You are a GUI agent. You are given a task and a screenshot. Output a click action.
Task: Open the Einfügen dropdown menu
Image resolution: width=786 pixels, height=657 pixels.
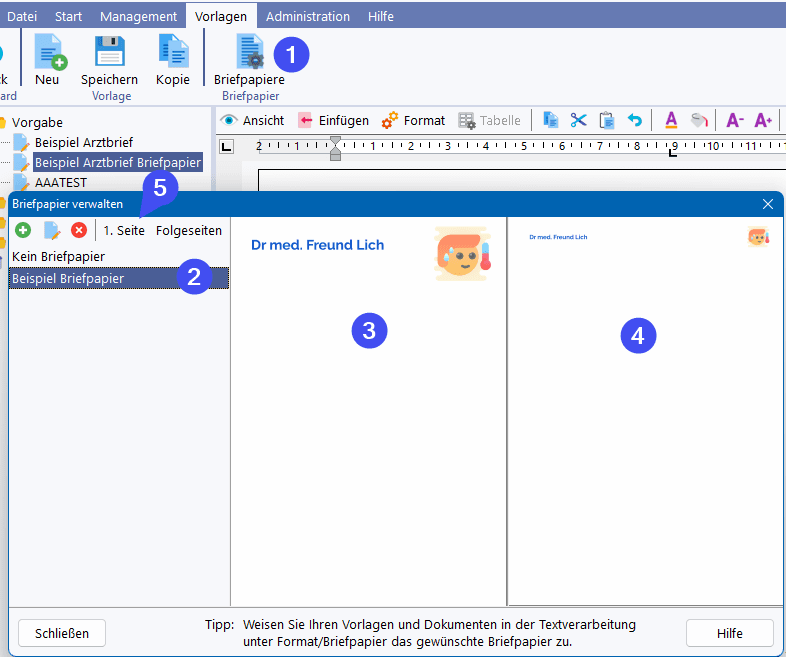pos(333,120)
